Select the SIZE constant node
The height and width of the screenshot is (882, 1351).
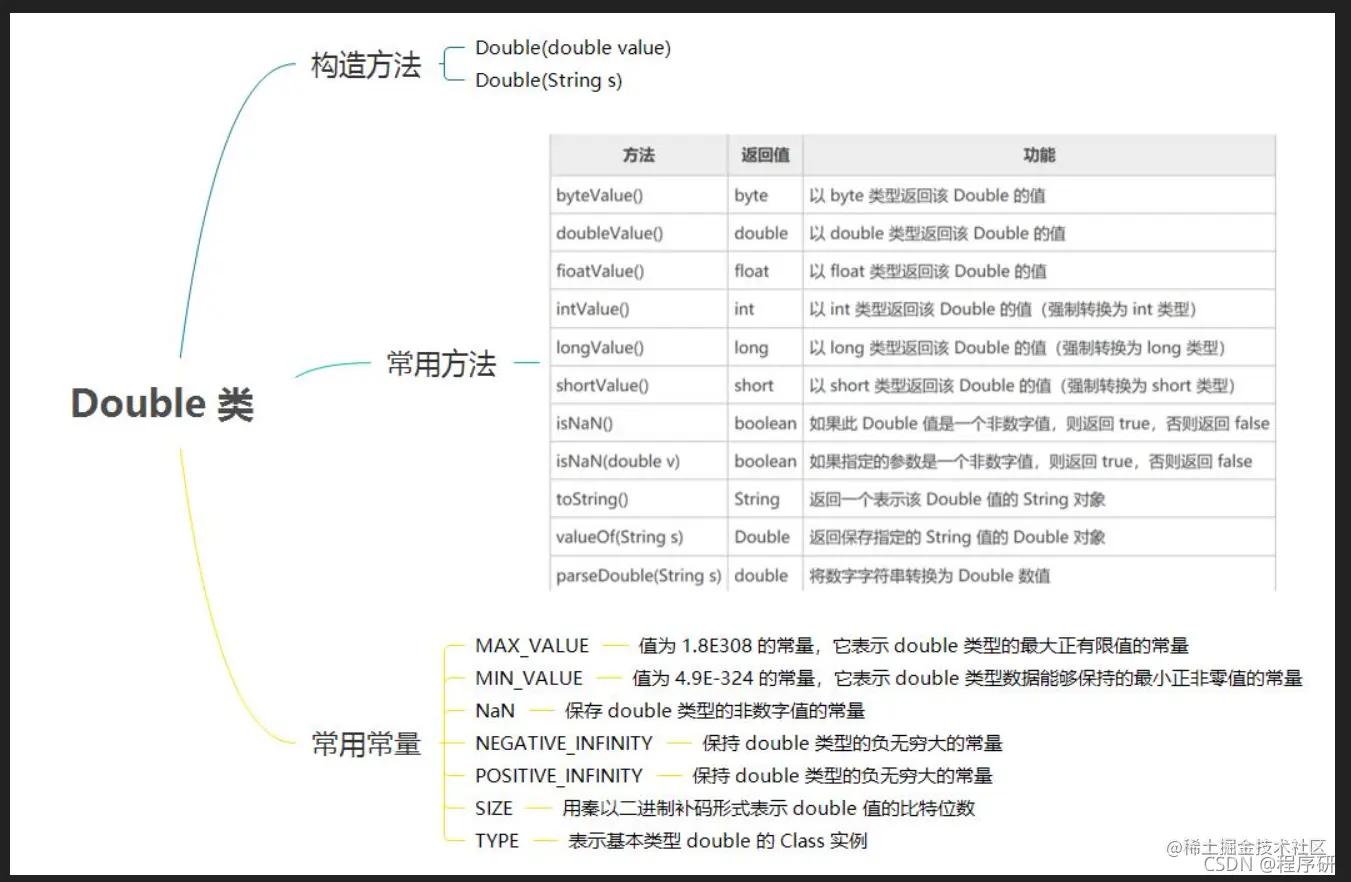[x=494, y=808]
